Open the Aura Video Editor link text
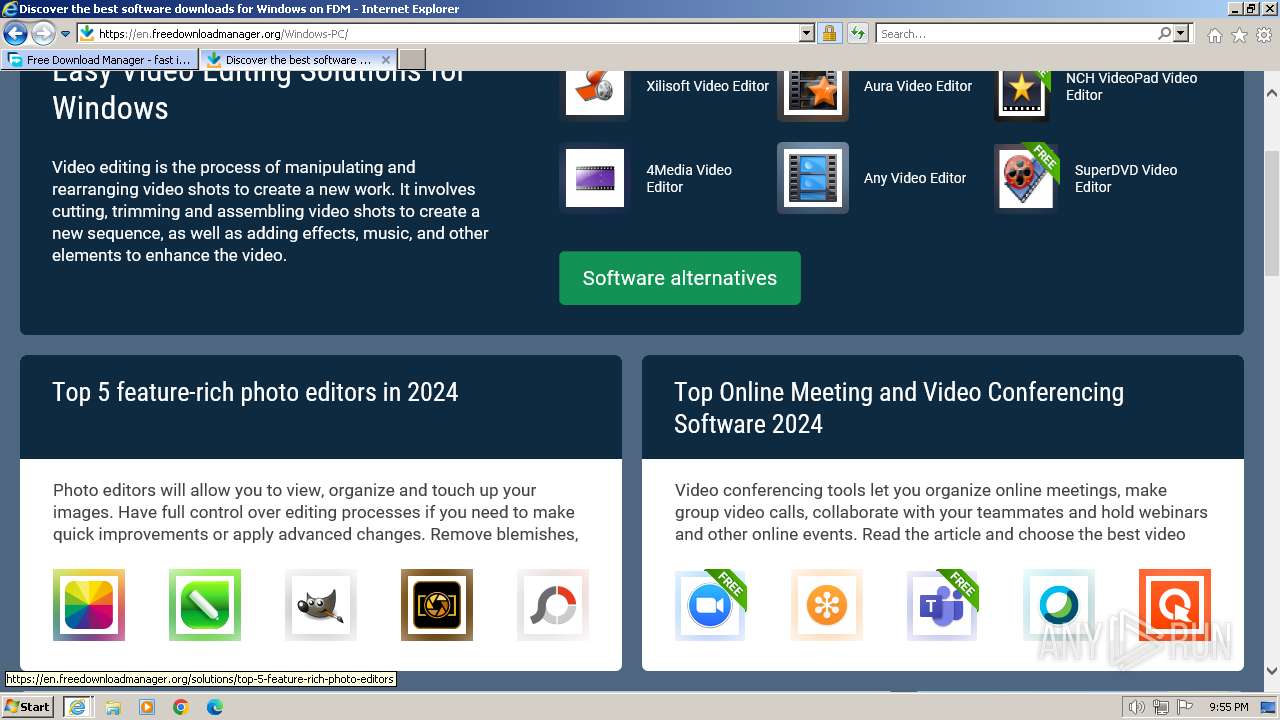1280x720 pixels. coord(918,86)
